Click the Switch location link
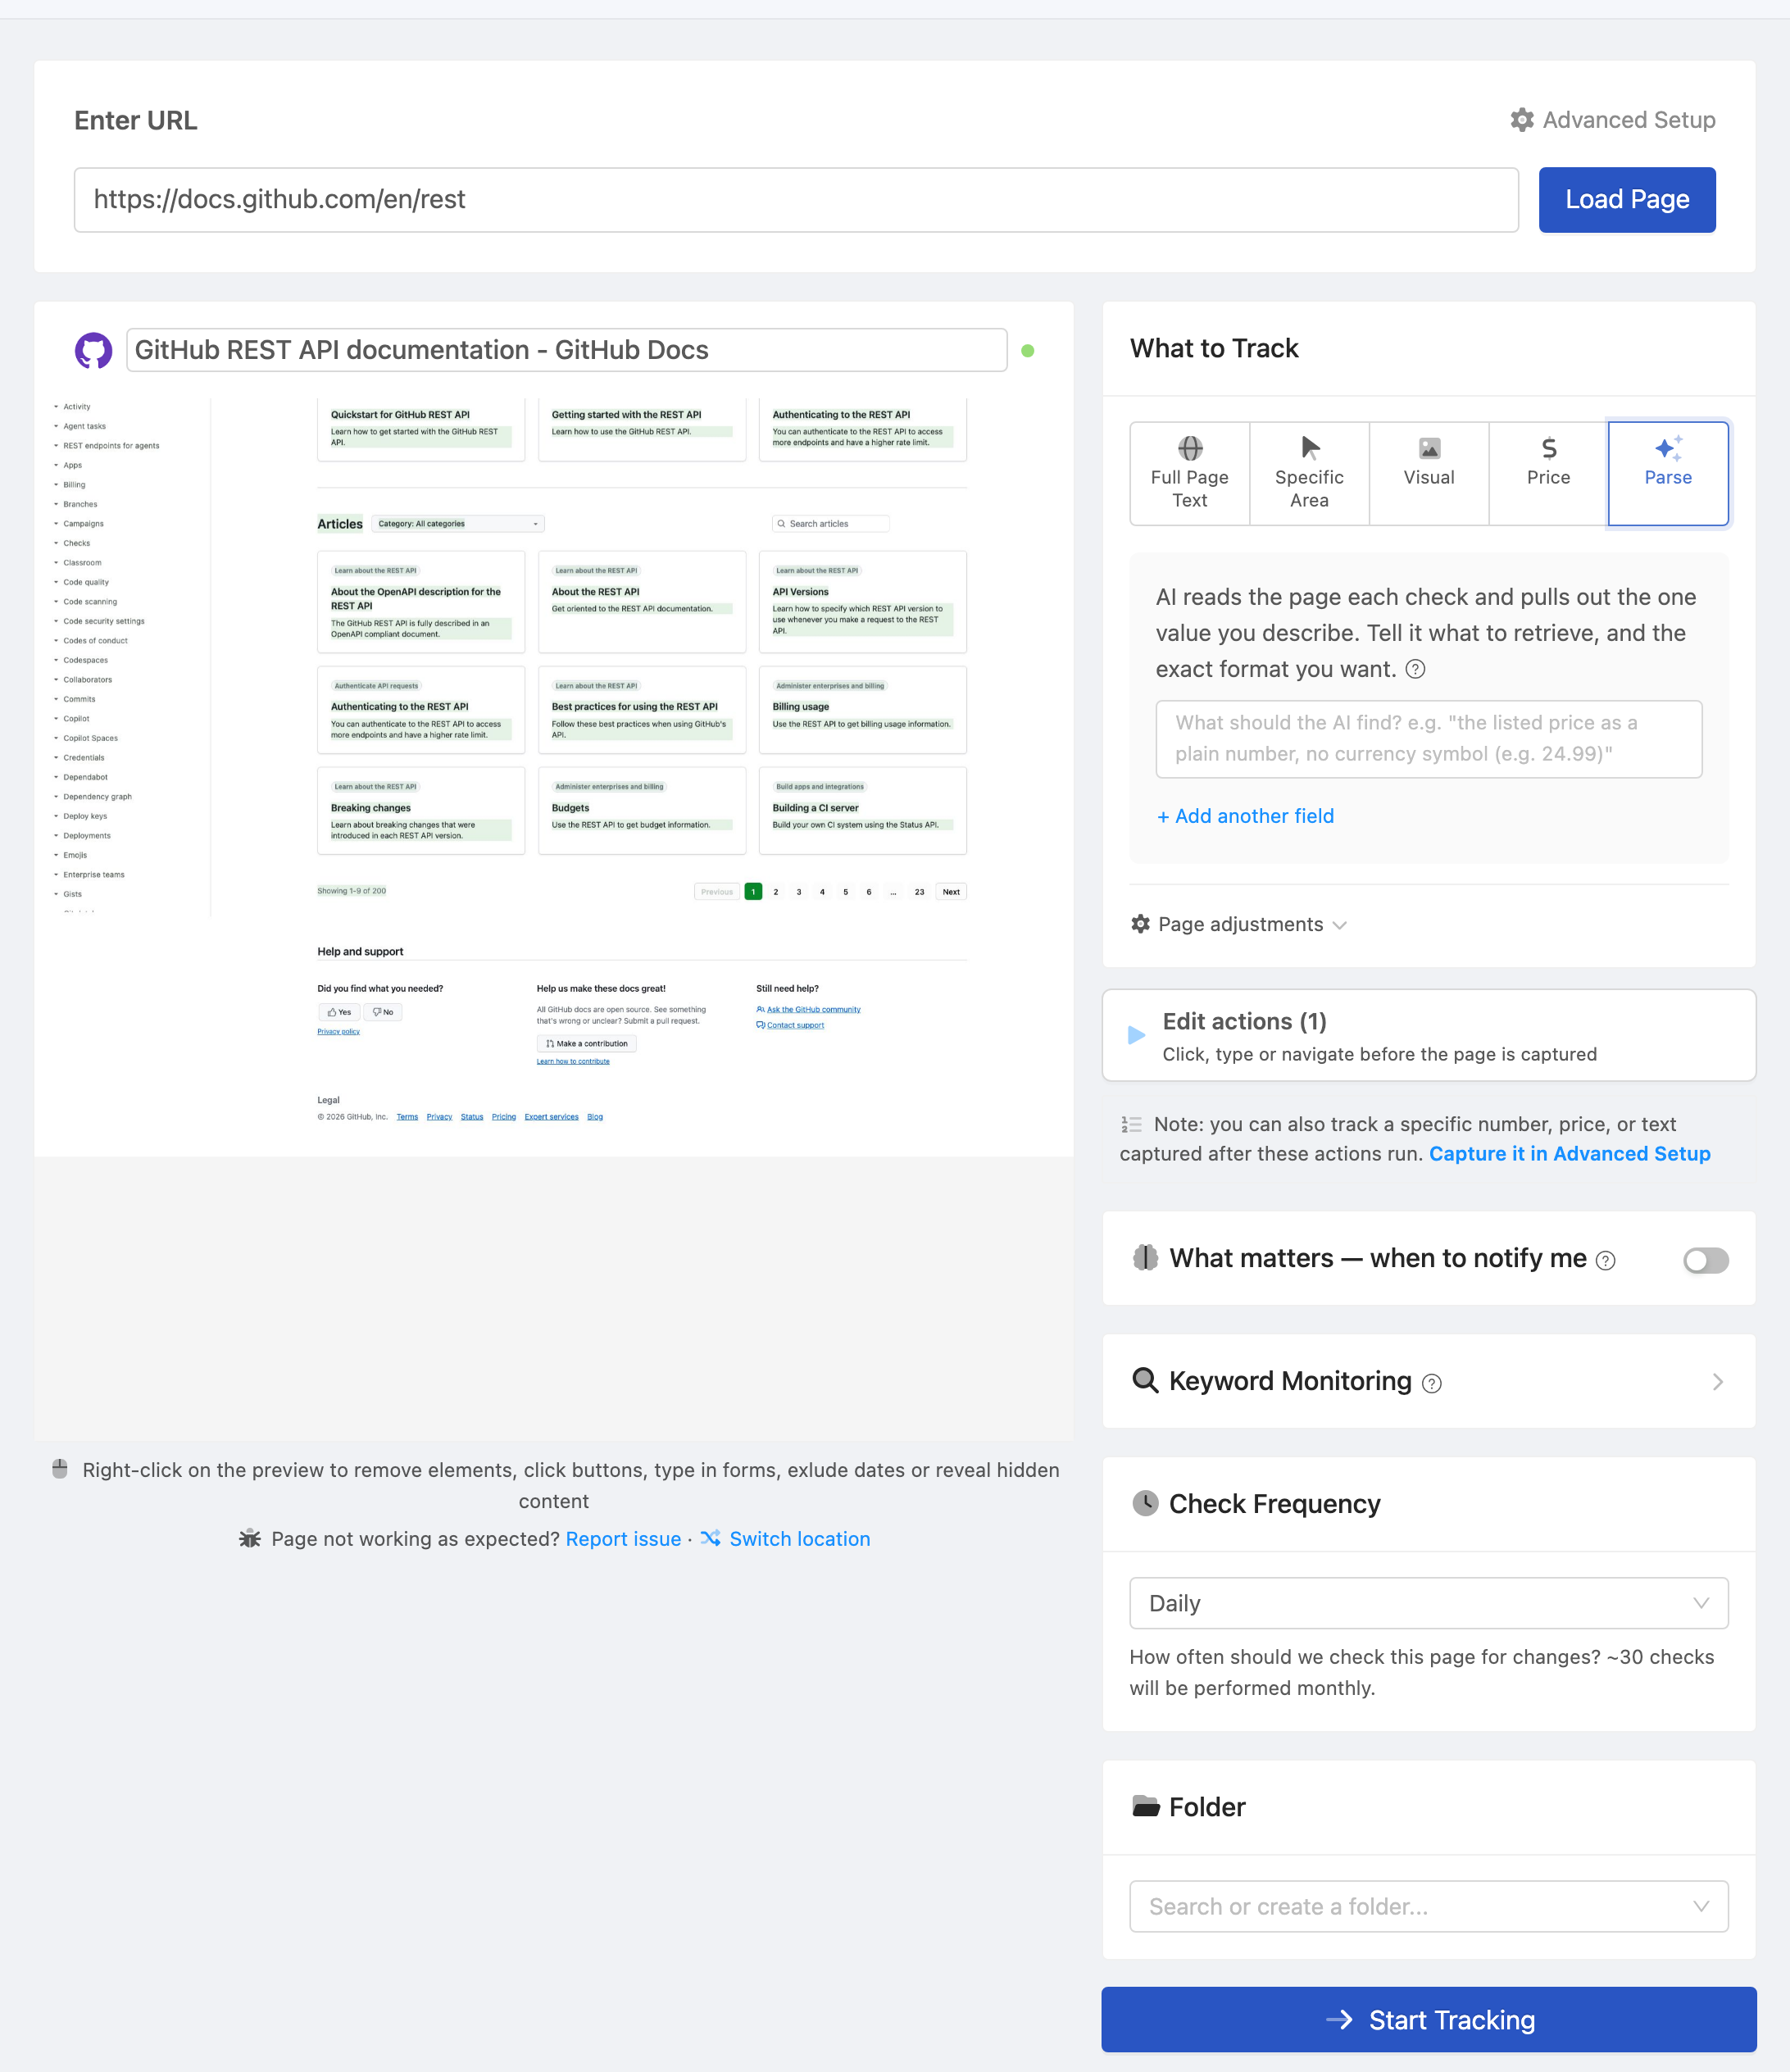This screenshot has width=1790, height=2072. (799, 1538)
